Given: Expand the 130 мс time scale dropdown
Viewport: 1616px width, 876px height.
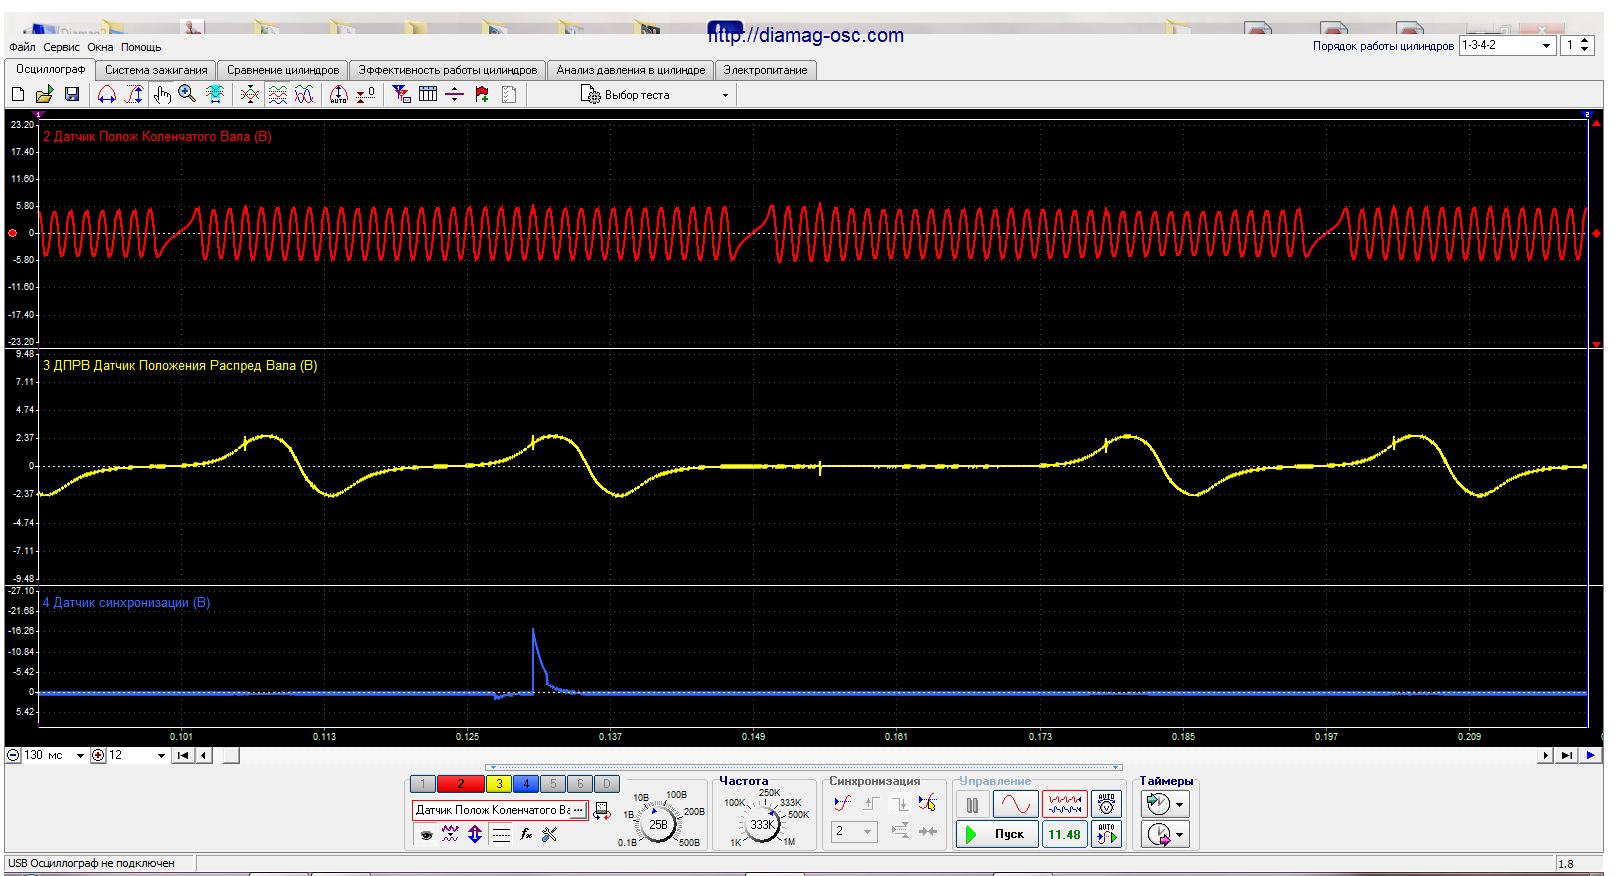Looking at the screenshot, I should [80, 756].
